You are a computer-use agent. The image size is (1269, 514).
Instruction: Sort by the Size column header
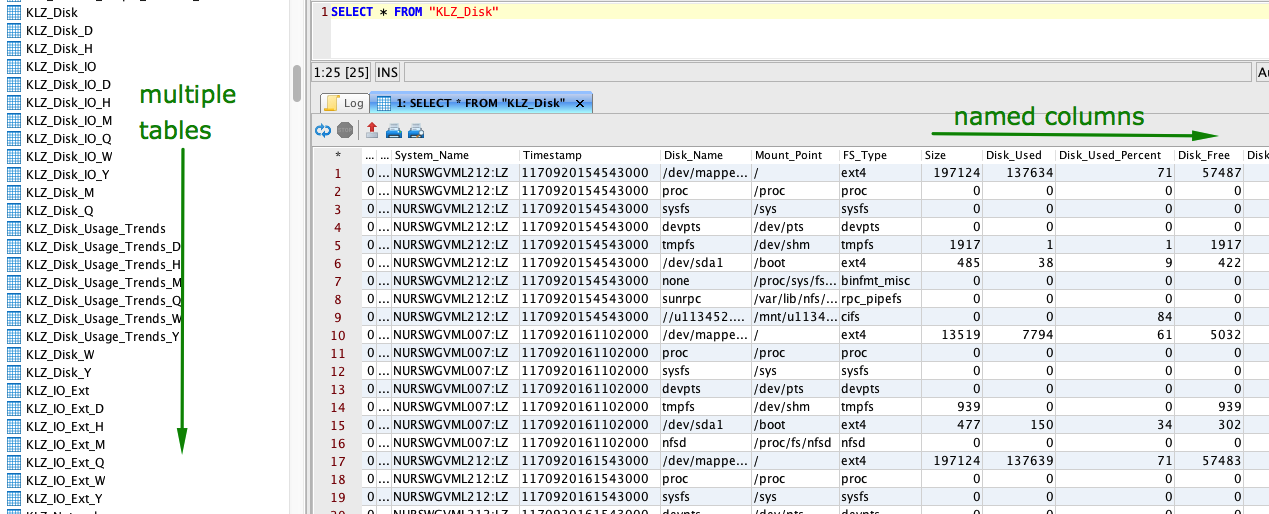(x=951, y=156)
